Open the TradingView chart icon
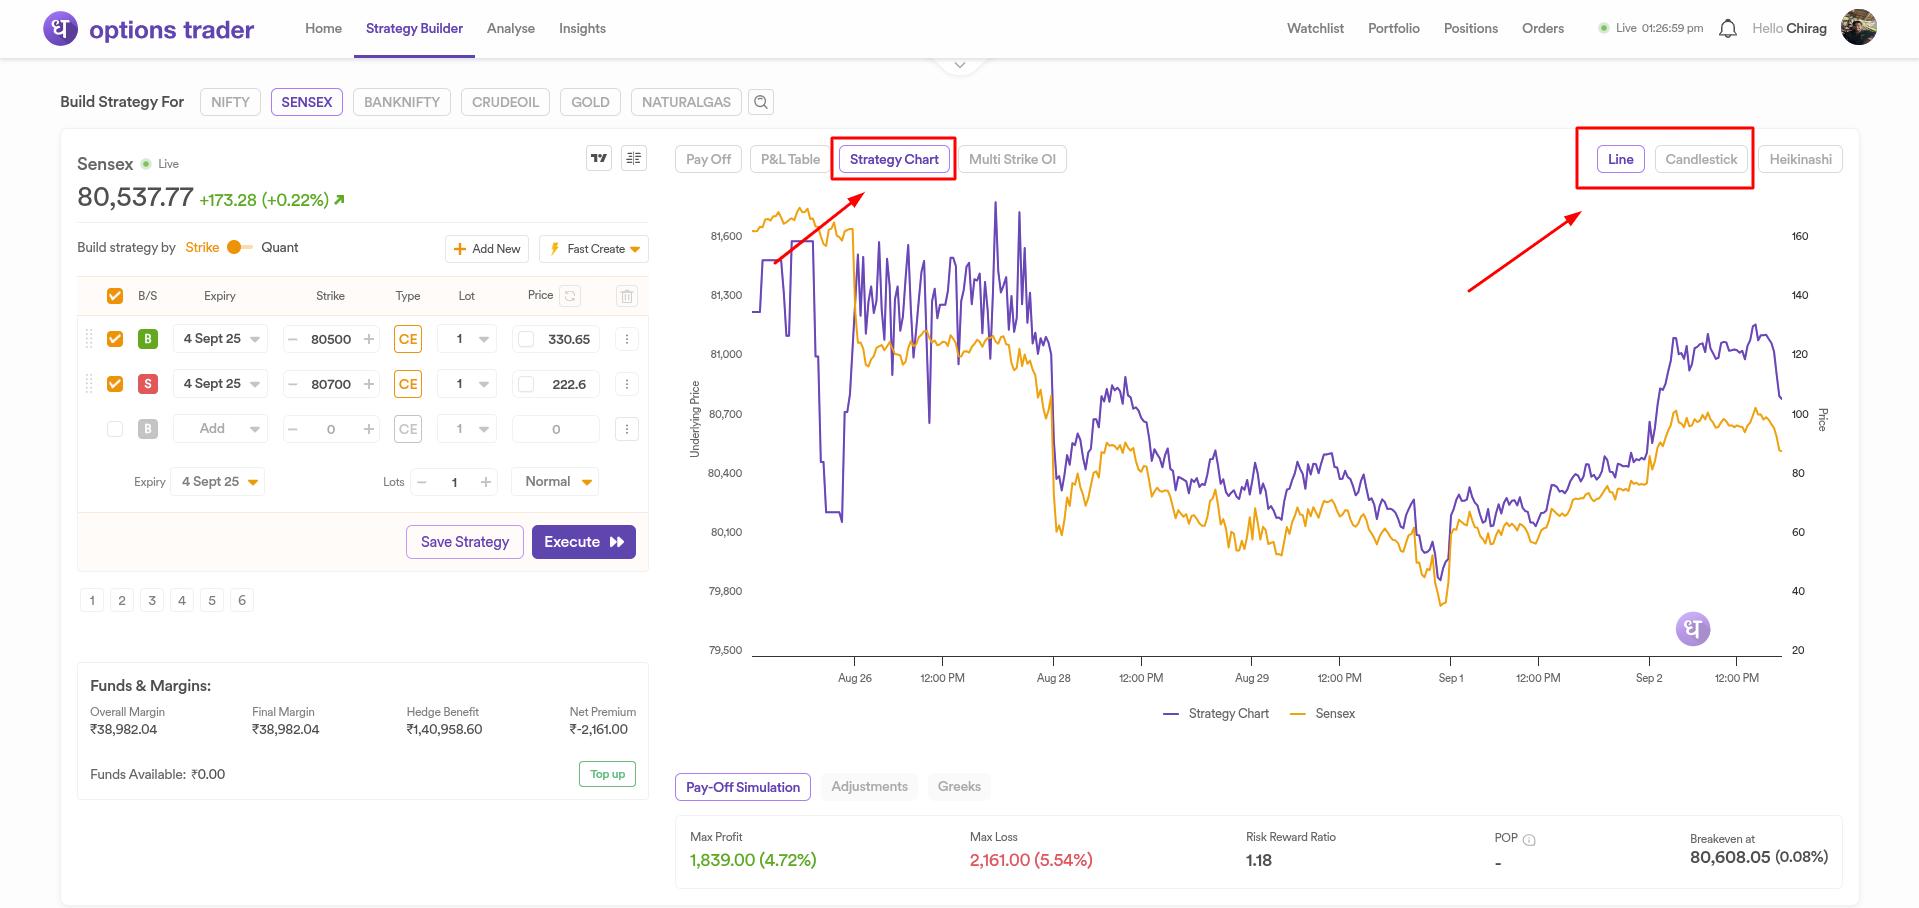 (x=599, y=158)
